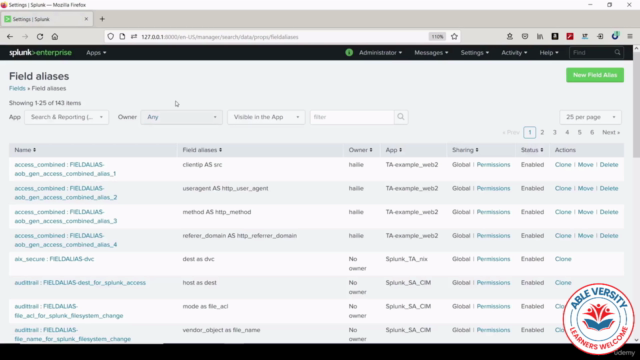This screenshot has width=640, height=360.
Task: Click the filter search magnifier icon
Action: (x=401, y=117)
